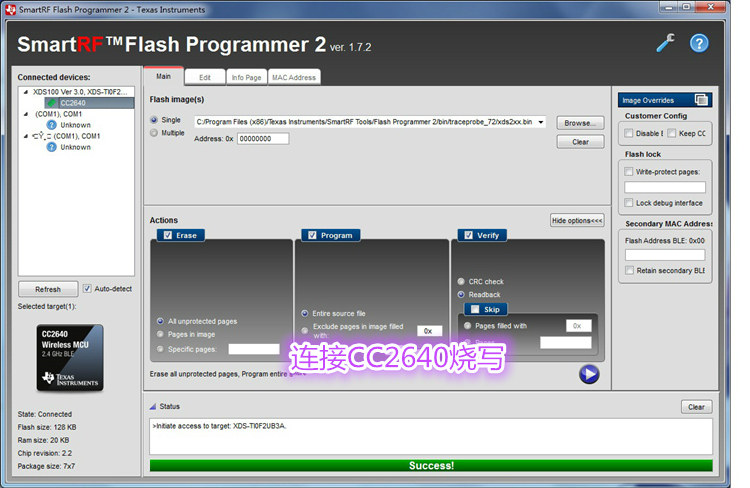Click the CC2640 Wireless MCU chip picture
The image size is (750, 488).
pyautogui.click(x=70, y=358)
